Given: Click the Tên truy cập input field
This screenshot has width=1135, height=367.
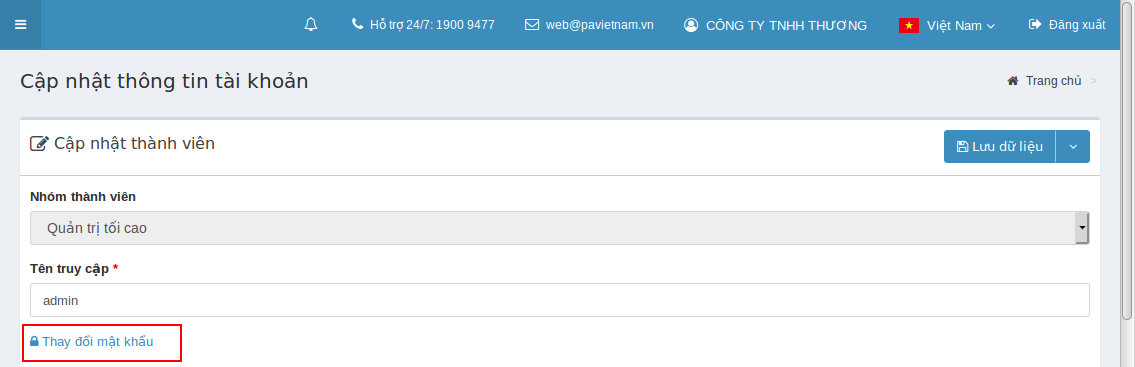Looking at the screenshot, I should [560, 300].
